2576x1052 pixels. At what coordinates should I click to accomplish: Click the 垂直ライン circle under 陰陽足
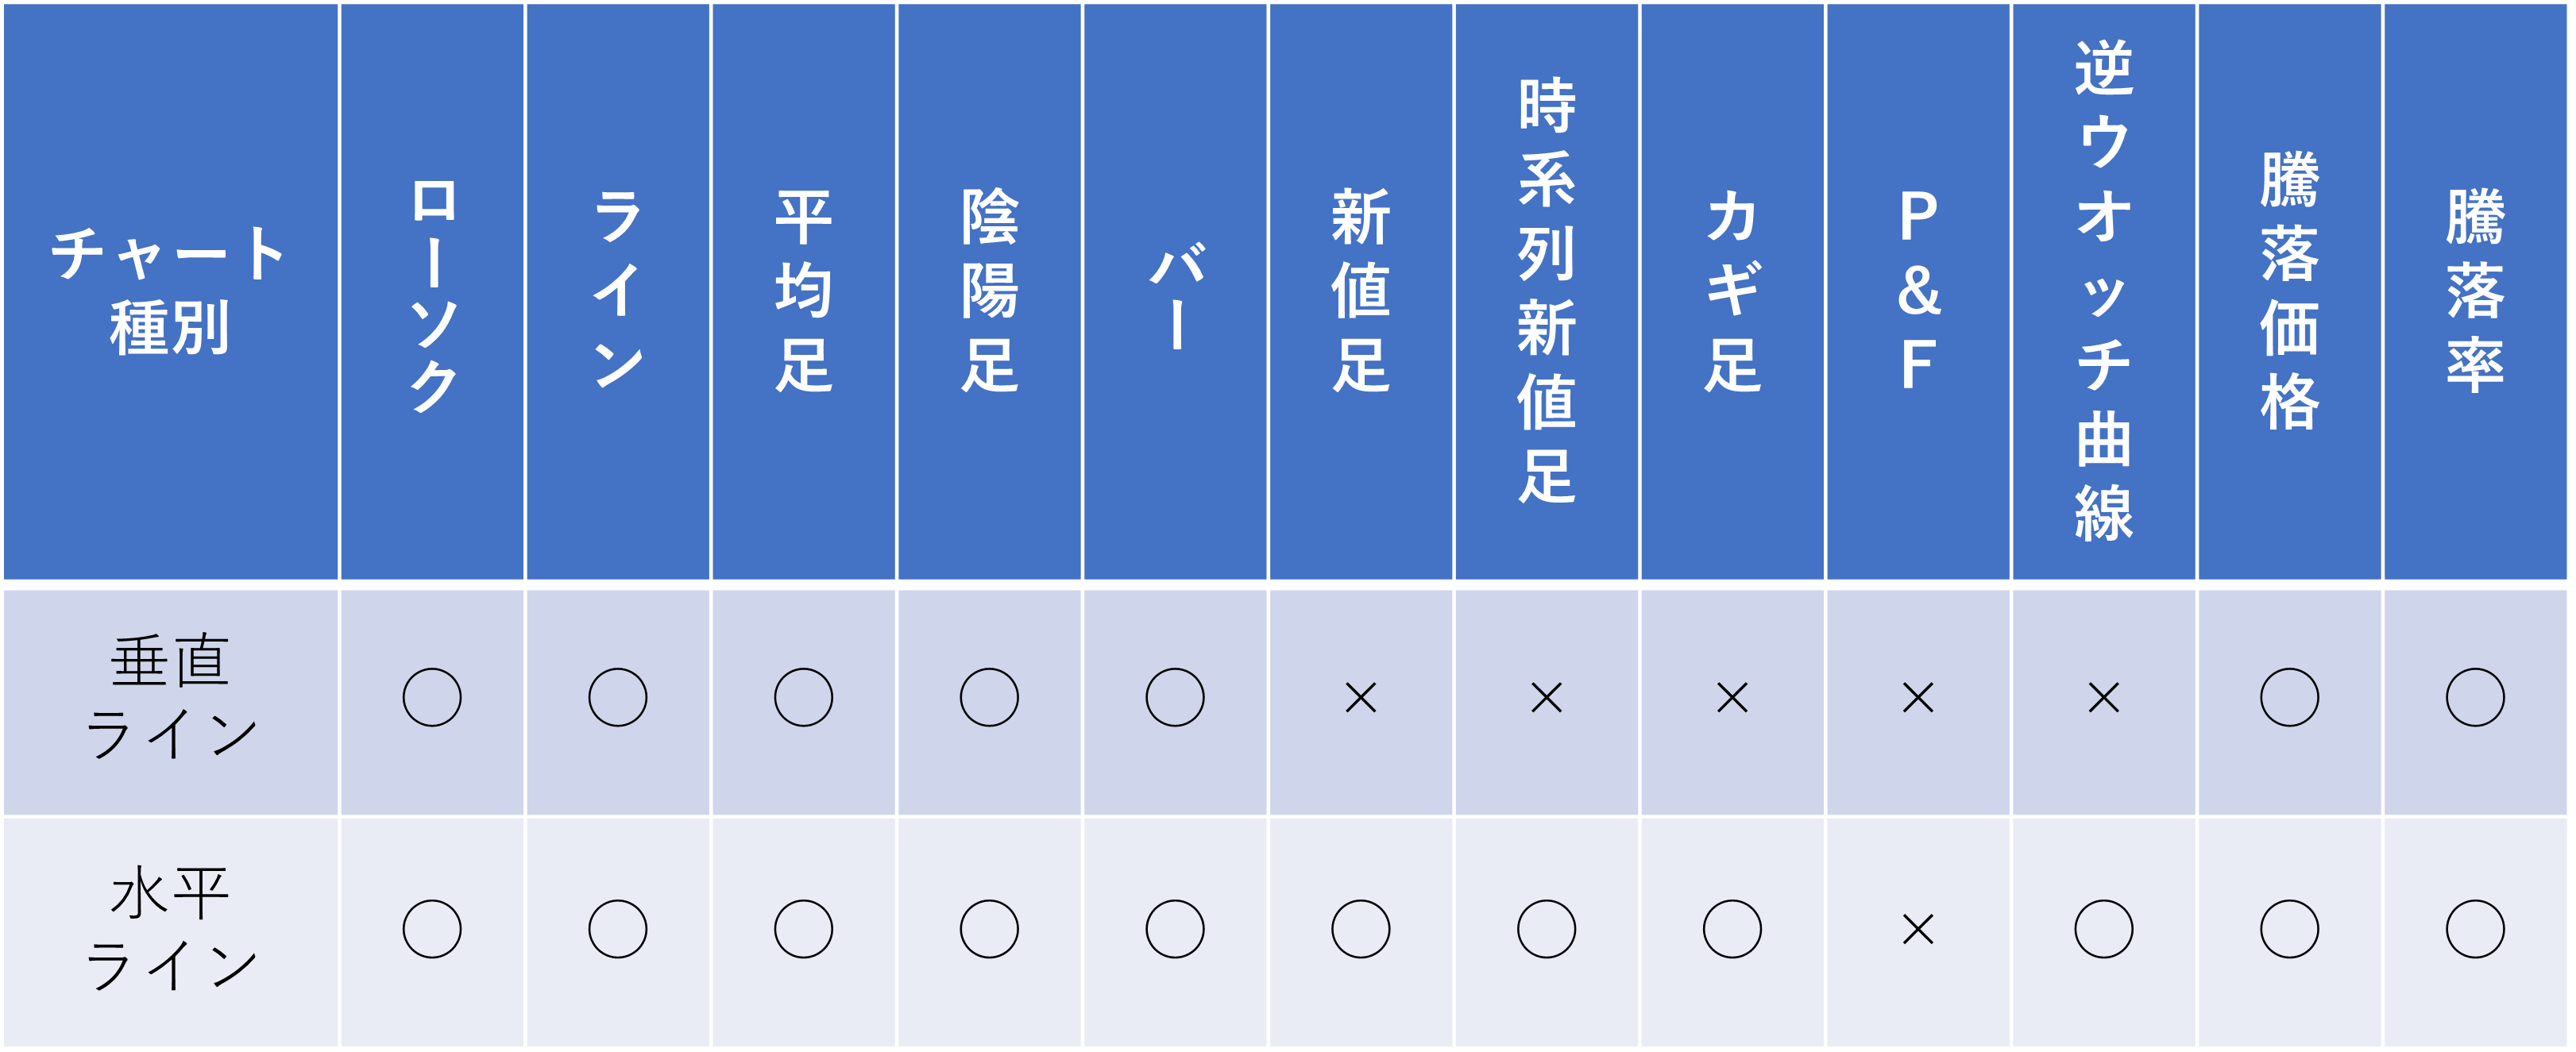coord(989,698)
